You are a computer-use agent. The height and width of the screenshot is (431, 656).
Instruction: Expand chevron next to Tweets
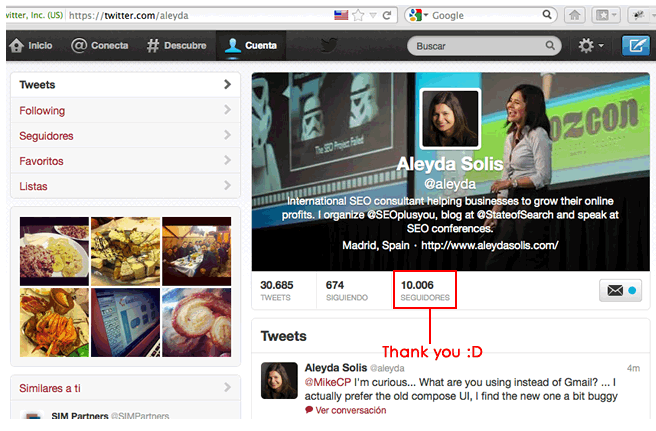227,85
